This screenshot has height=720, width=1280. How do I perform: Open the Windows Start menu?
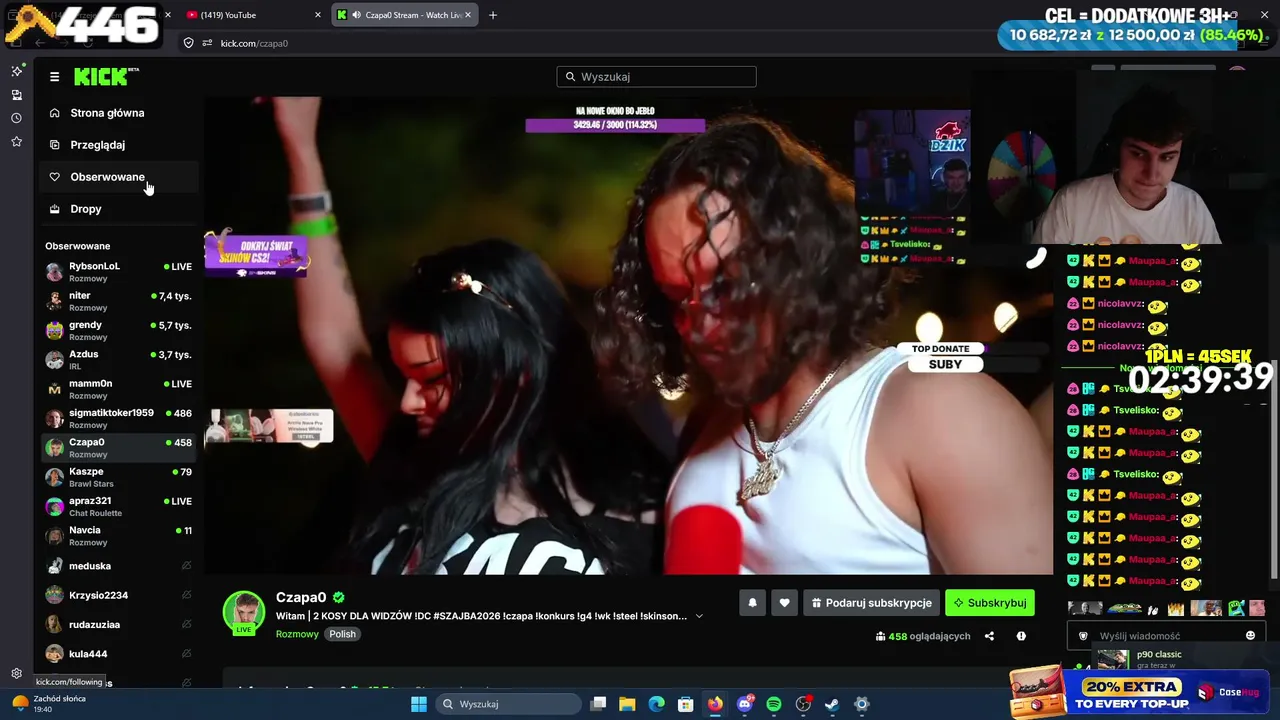(419, 704)
